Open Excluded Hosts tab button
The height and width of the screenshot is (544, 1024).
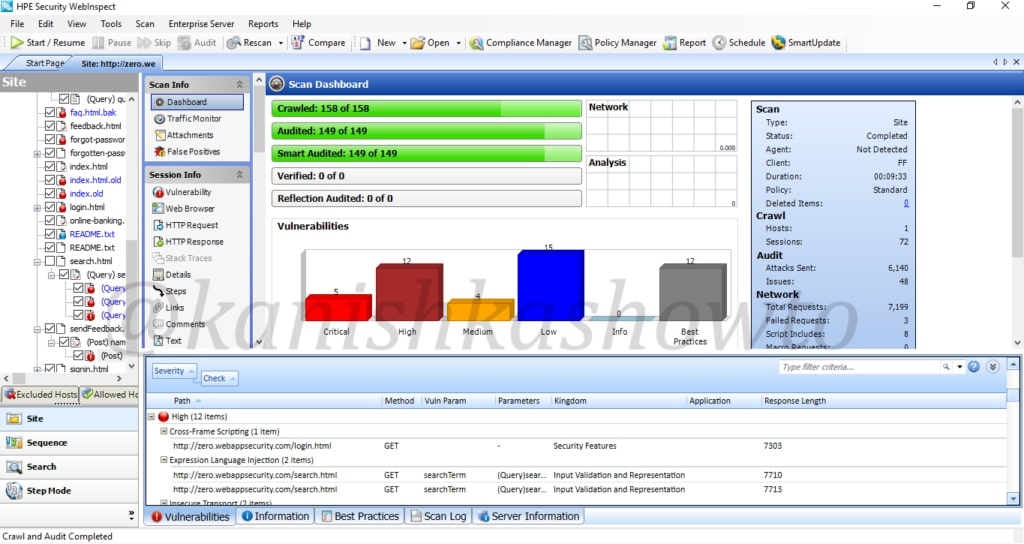[x=40, y=394]
